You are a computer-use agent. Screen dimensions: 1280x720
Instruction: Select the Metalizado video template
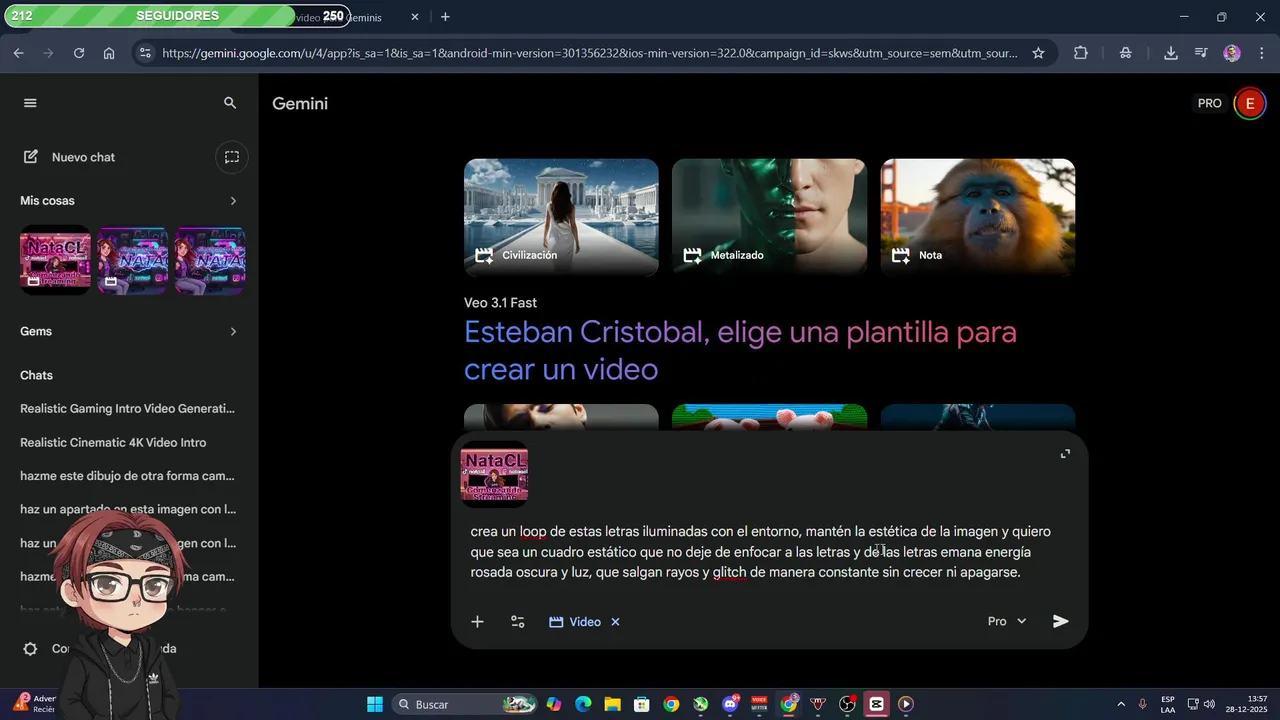point(769,217)
